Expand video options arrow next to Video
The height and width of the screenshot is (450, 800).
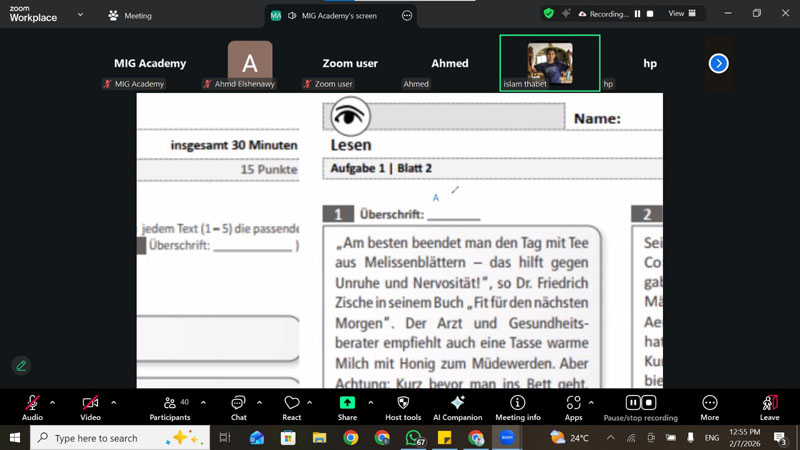pos(113,402)
